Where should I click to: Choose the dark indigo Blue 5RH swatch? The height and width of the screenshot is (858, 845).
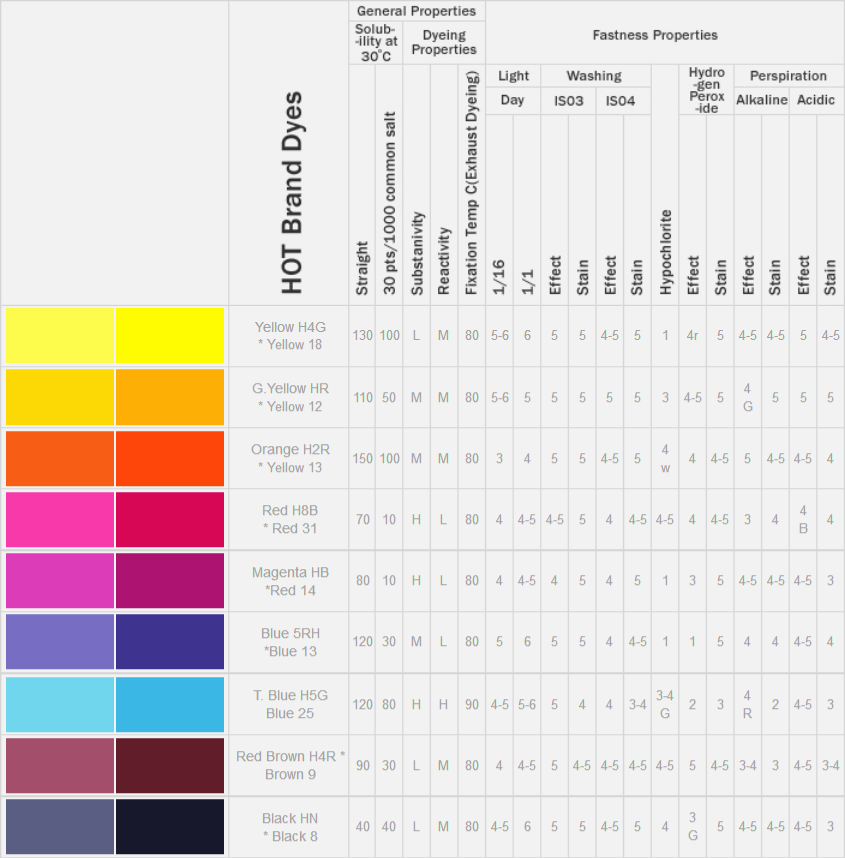[x=170, y=642]
